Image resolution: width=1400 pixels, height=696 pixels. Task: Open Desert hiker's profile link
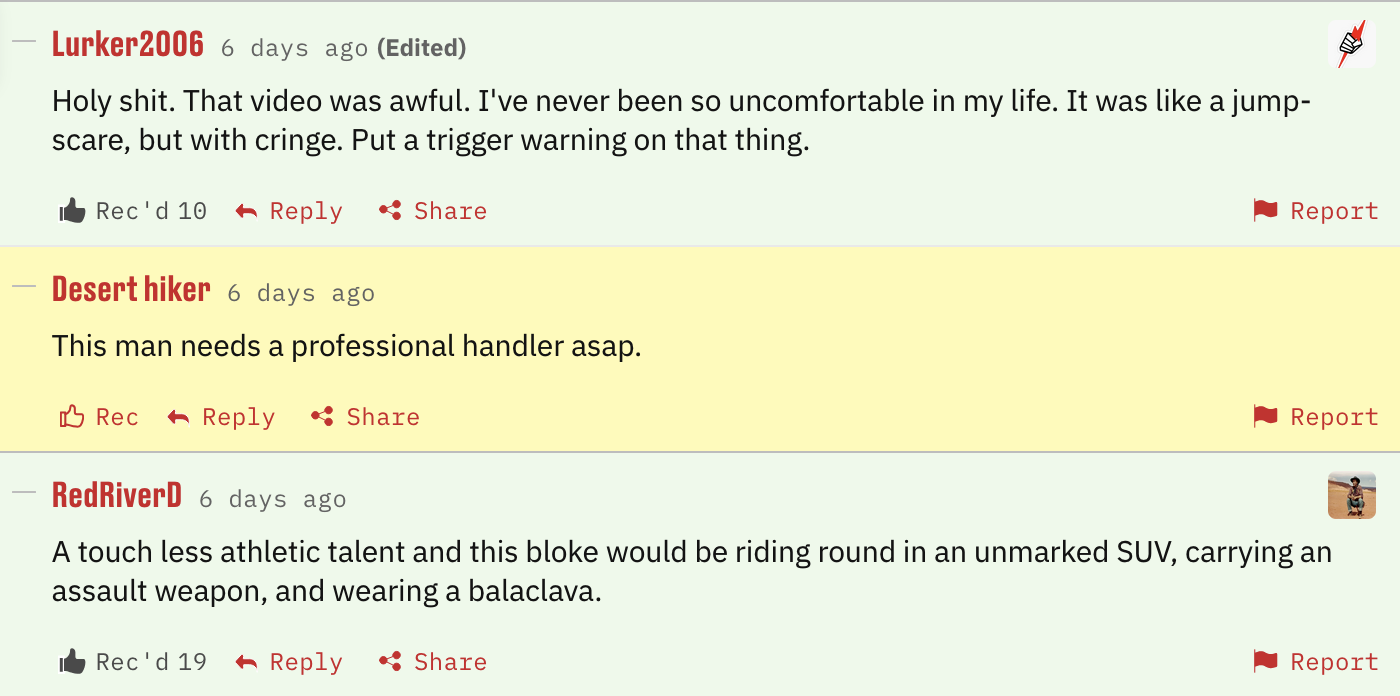pos(131,290)
